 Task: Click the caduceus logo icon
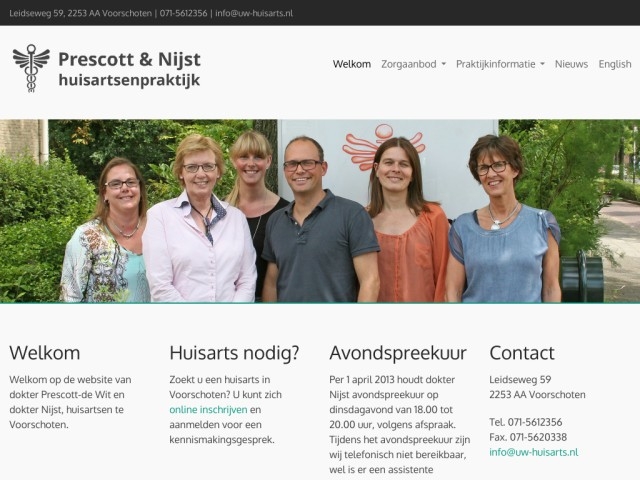(x=31, y=68)
